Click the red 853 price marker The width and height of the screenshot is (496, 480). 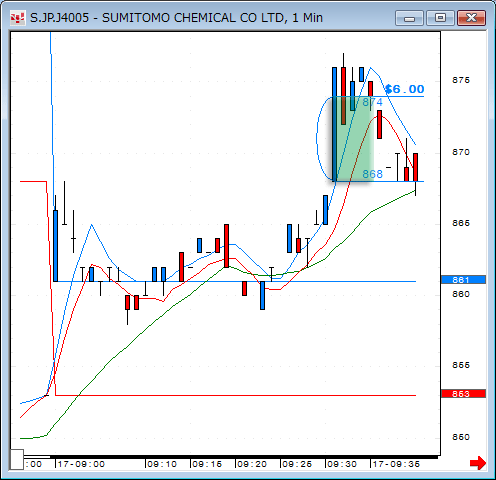point(463,393)
